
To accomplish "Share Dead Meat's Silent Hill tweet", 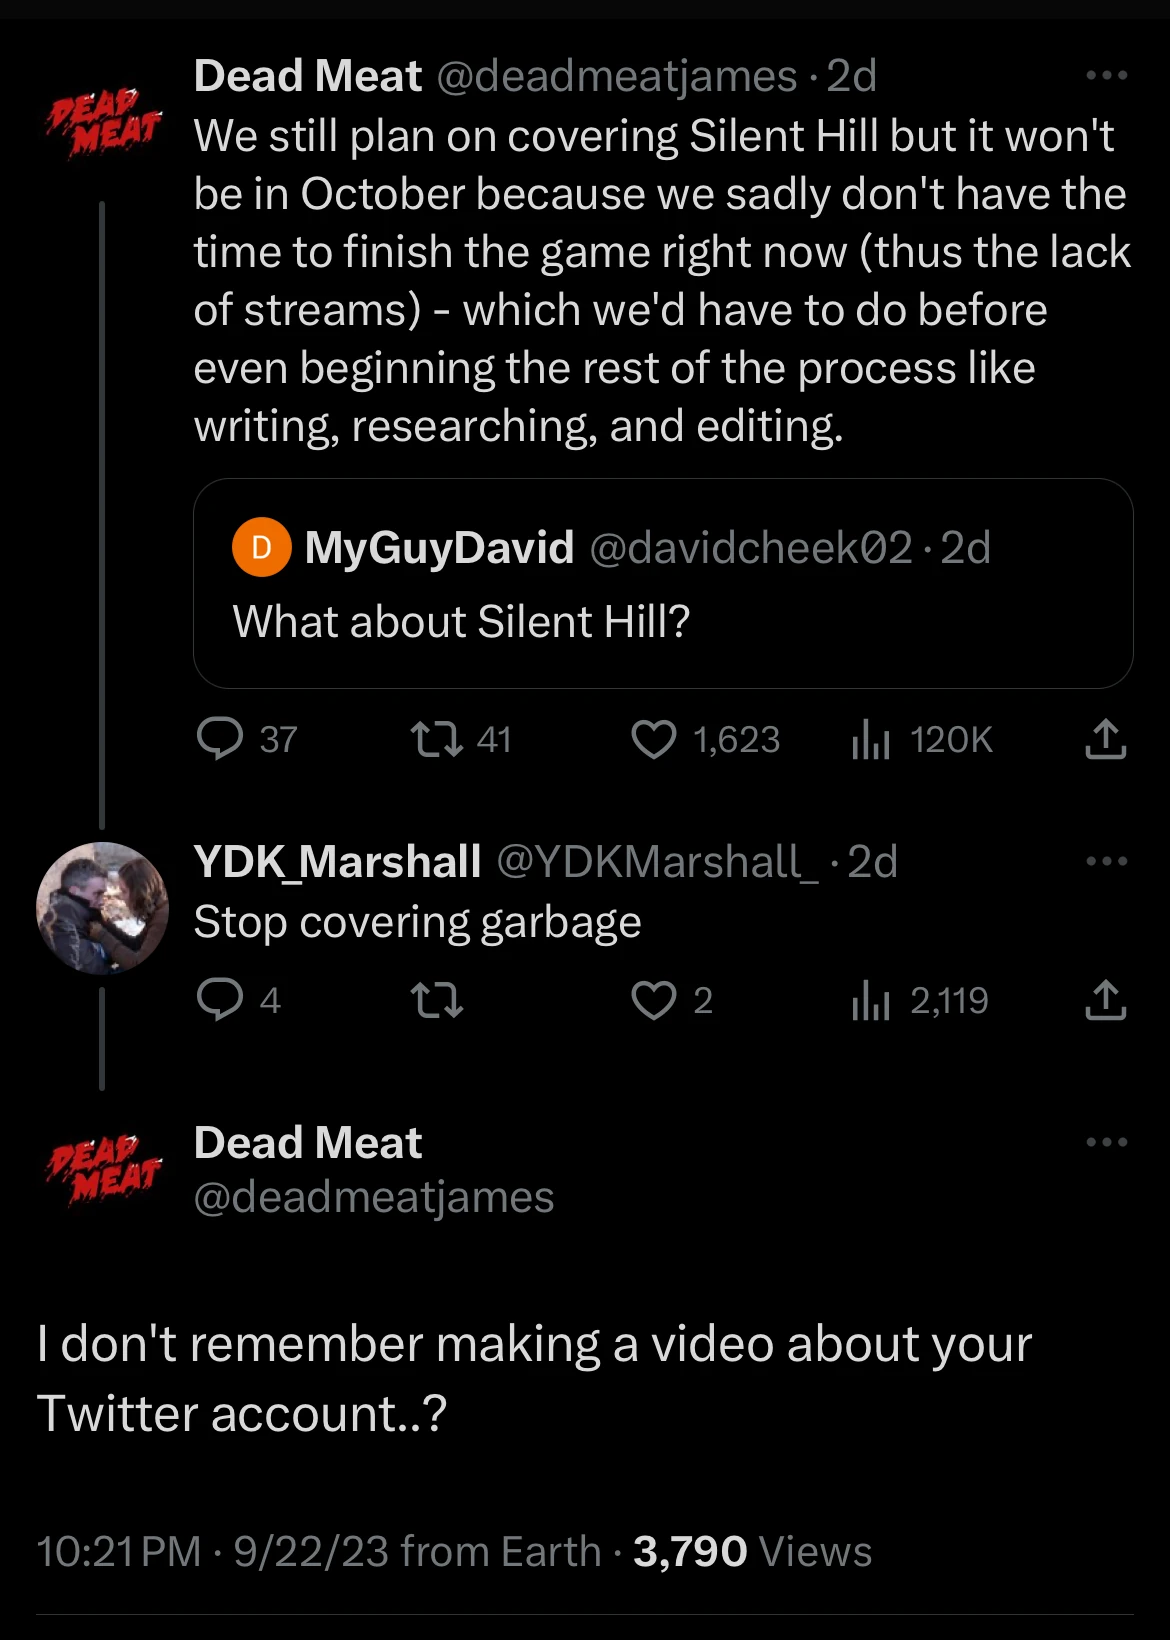I will [1105, 739].
